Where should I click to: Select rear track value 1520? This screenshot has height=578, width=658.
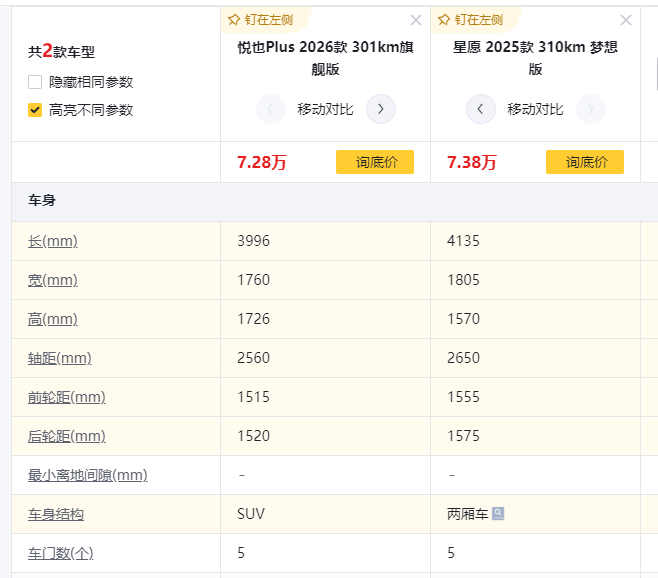coord(253,436)
